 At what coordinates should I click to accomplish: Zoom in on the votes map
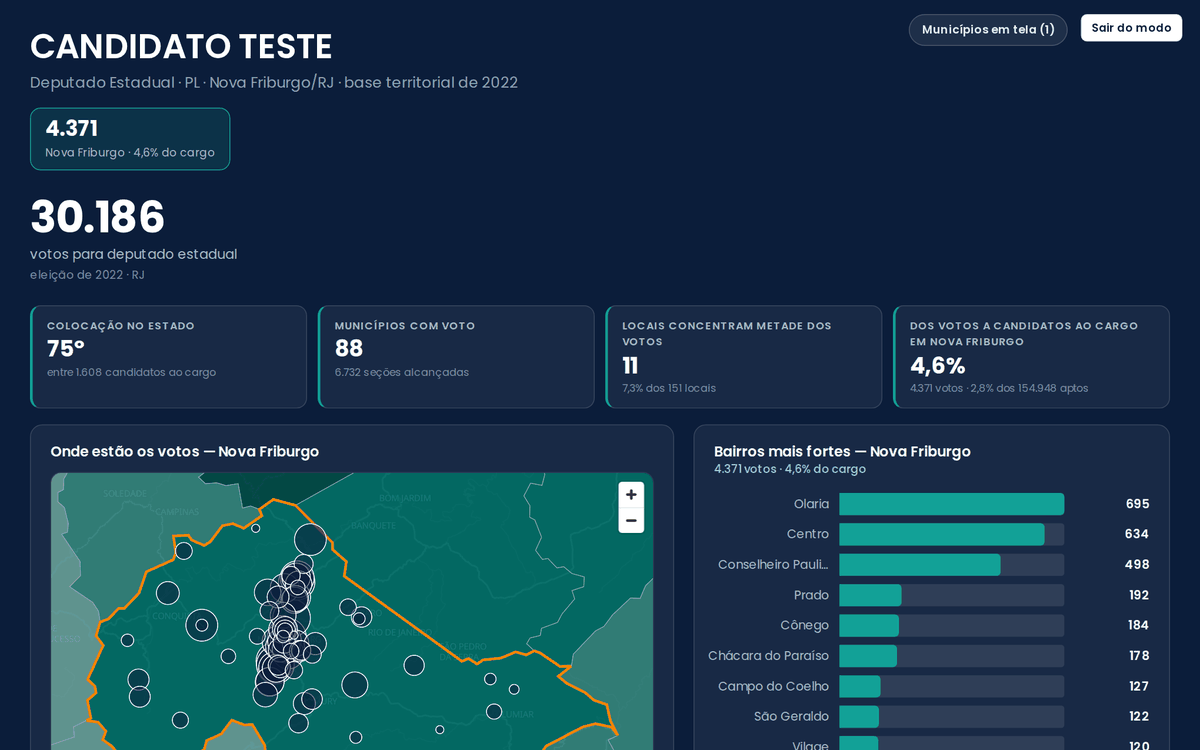tap(631, 495)
